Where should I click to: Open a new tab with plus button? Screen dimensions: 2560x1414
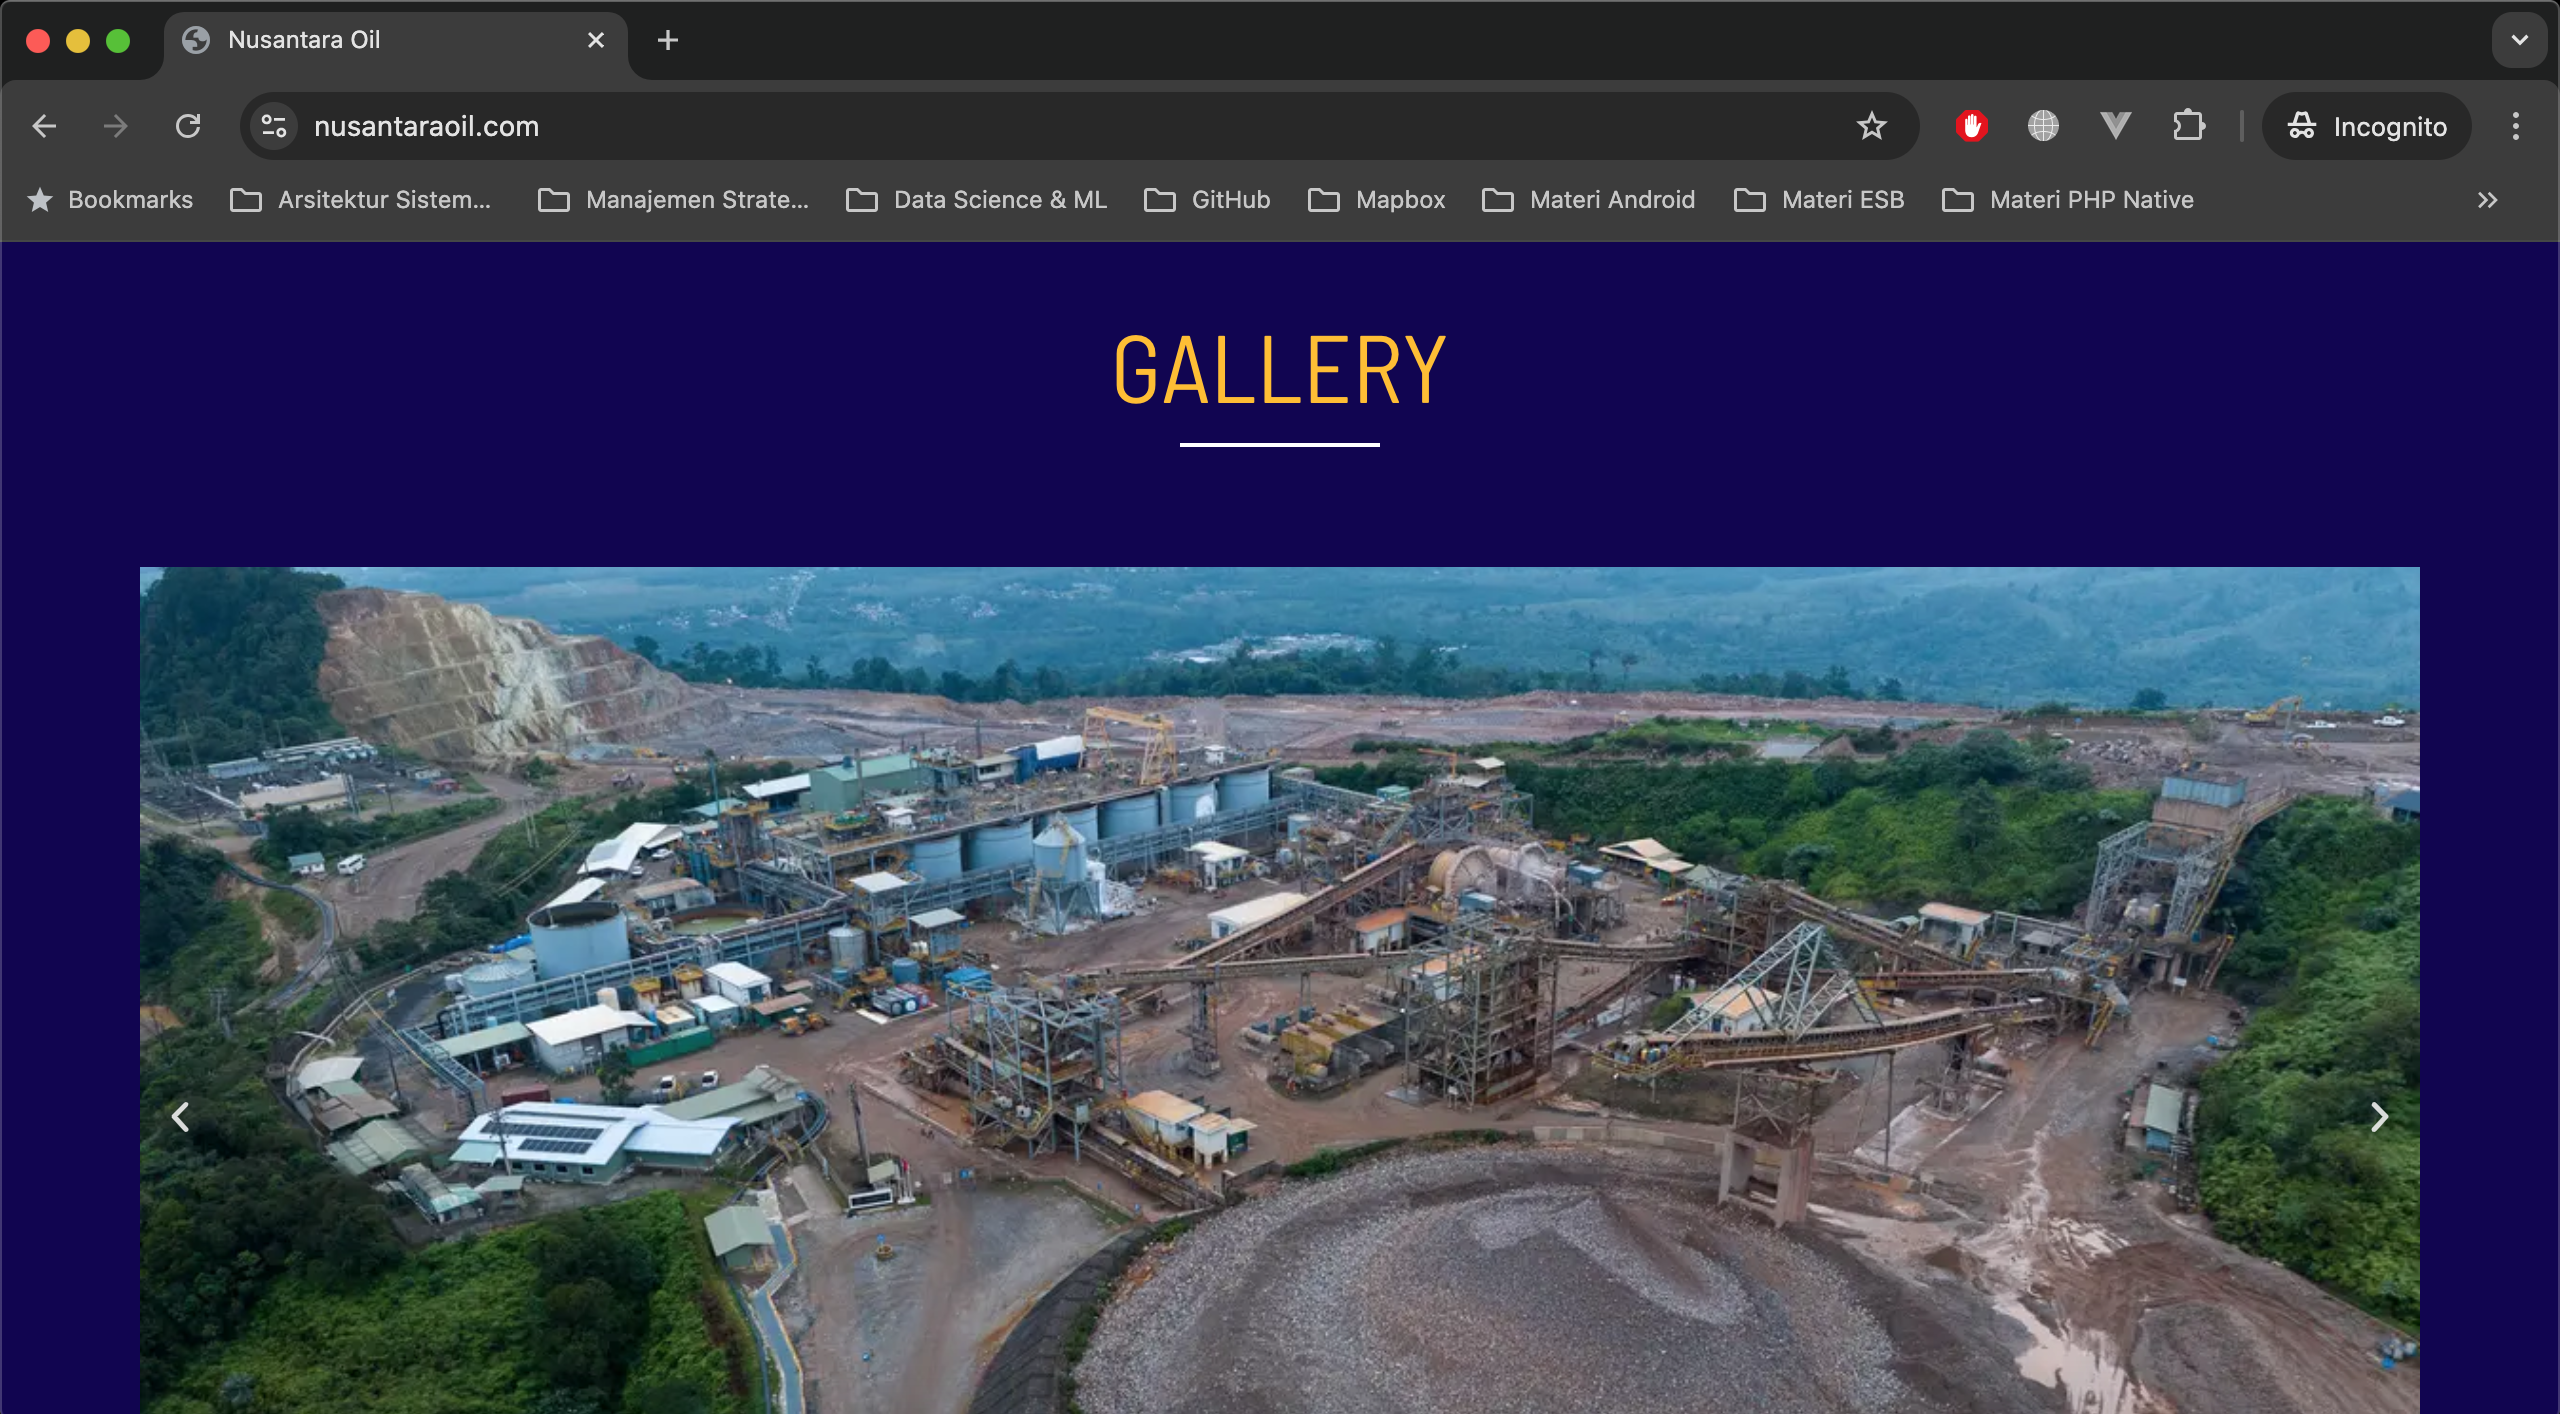click(x=668, y=40)
